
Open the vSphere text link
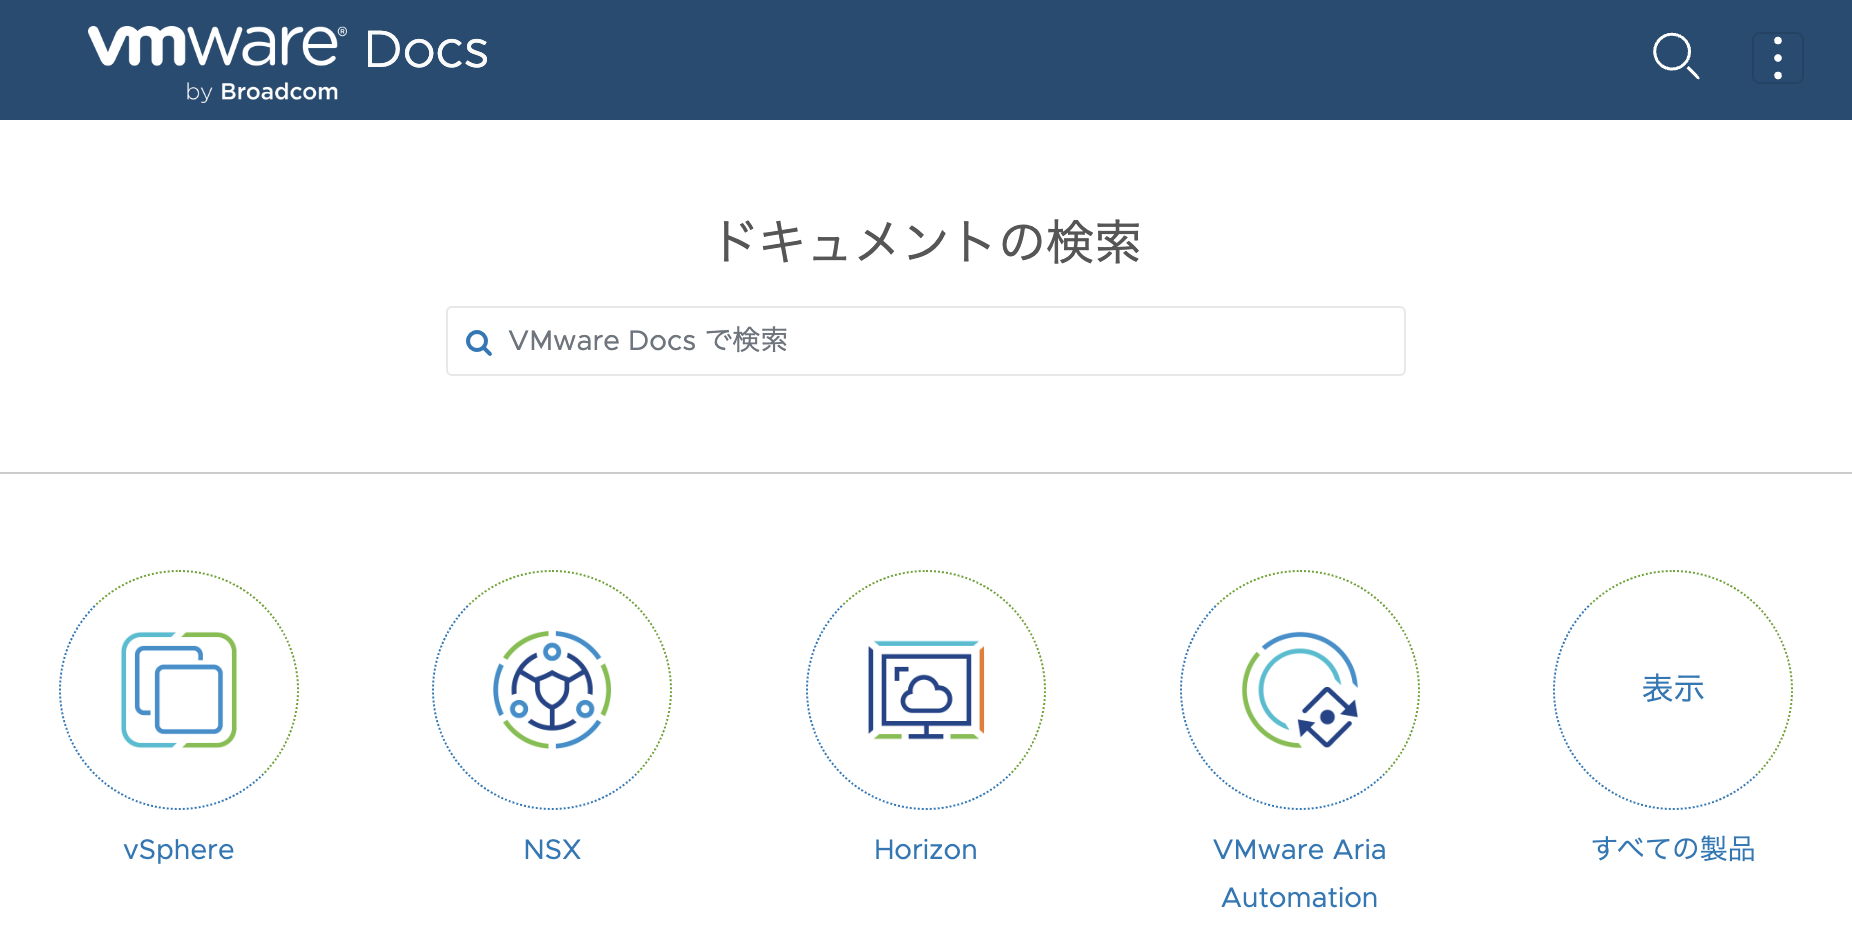tap(179, 849)
